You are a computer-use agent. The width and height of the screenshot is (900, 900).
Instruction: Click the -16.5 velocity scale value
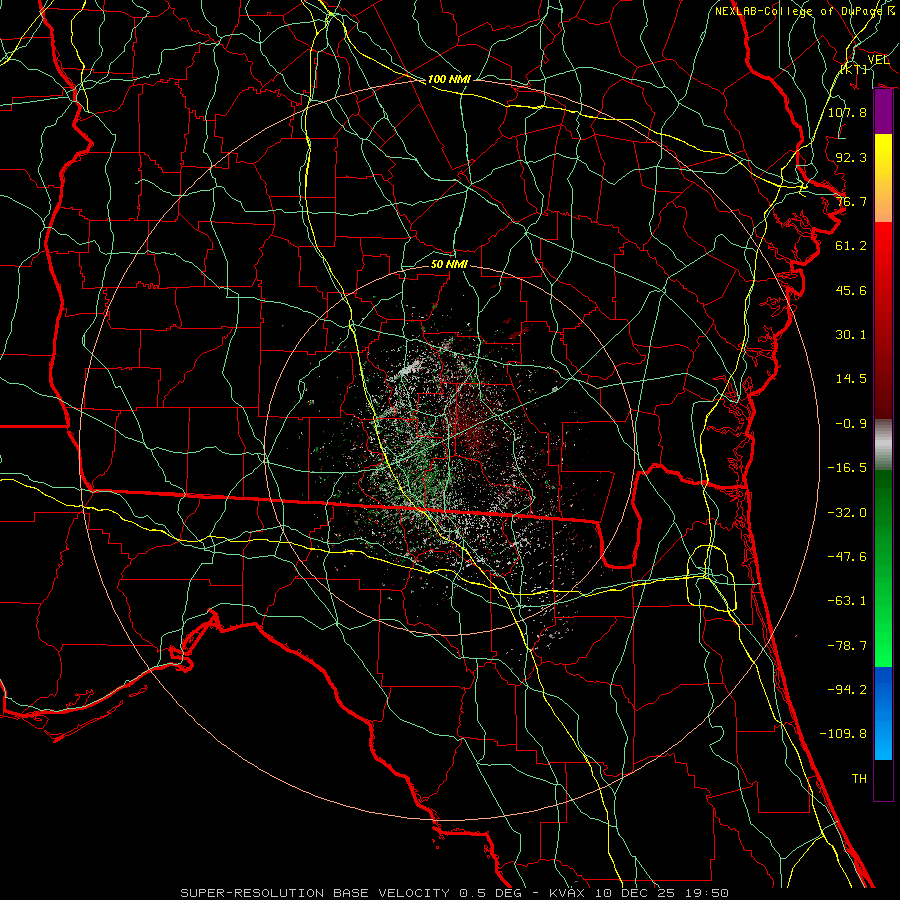(847, 468)
